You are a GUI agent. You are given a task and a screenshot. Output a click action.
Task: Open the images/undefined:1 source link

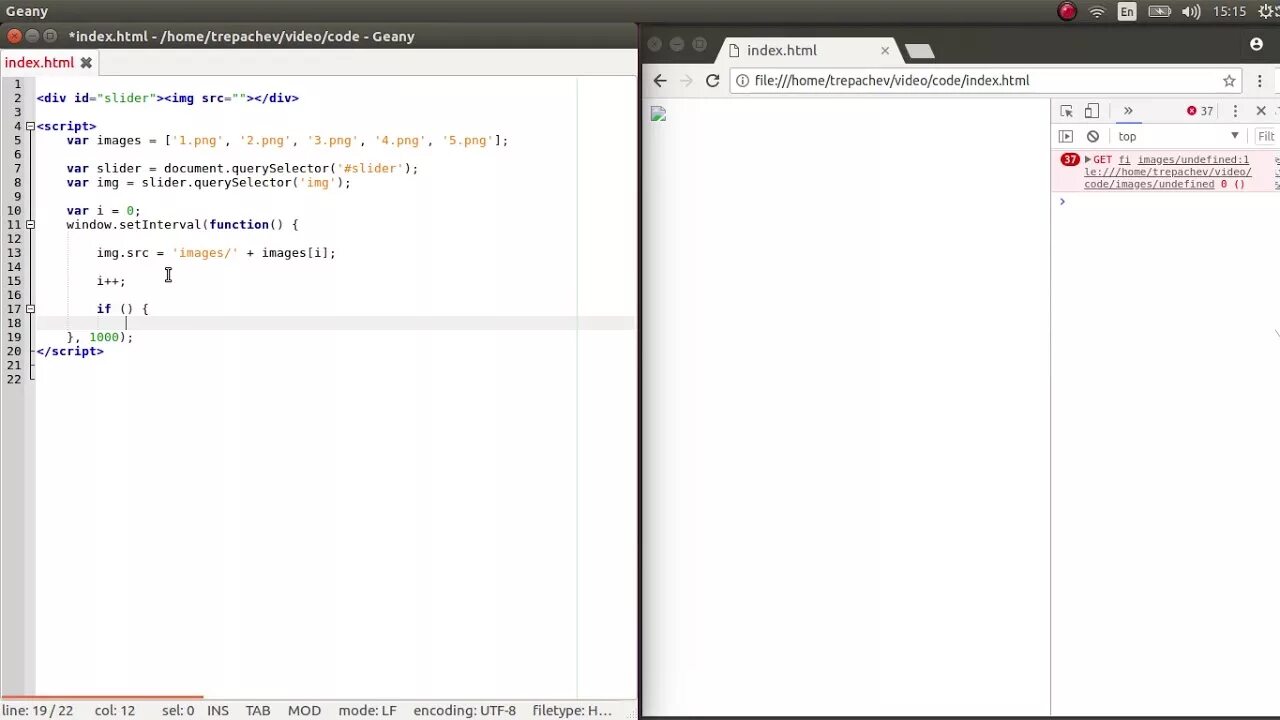[1193, 160]
